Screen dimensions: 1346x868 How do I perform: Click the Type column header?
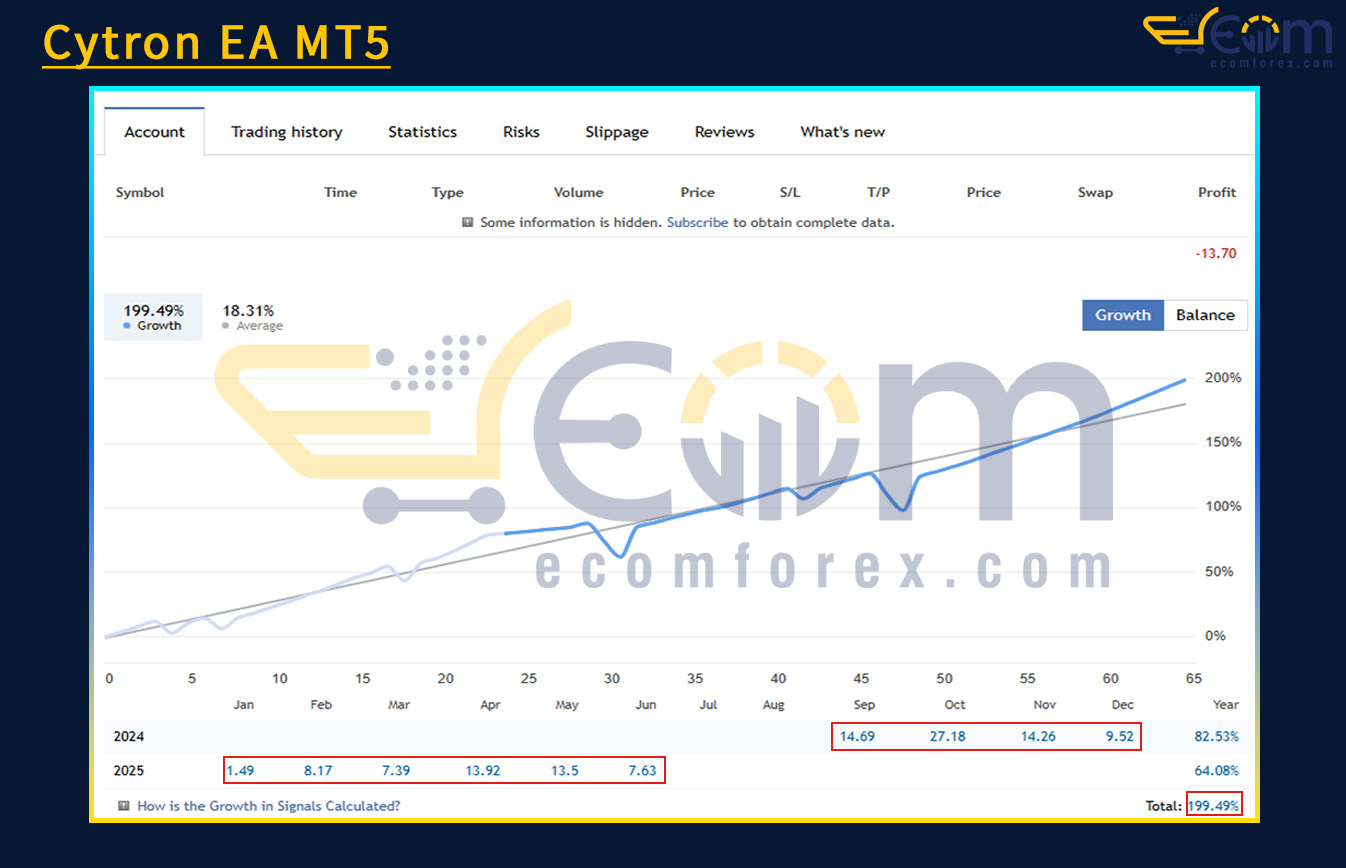pyautogui.click(x=447, y=192)
